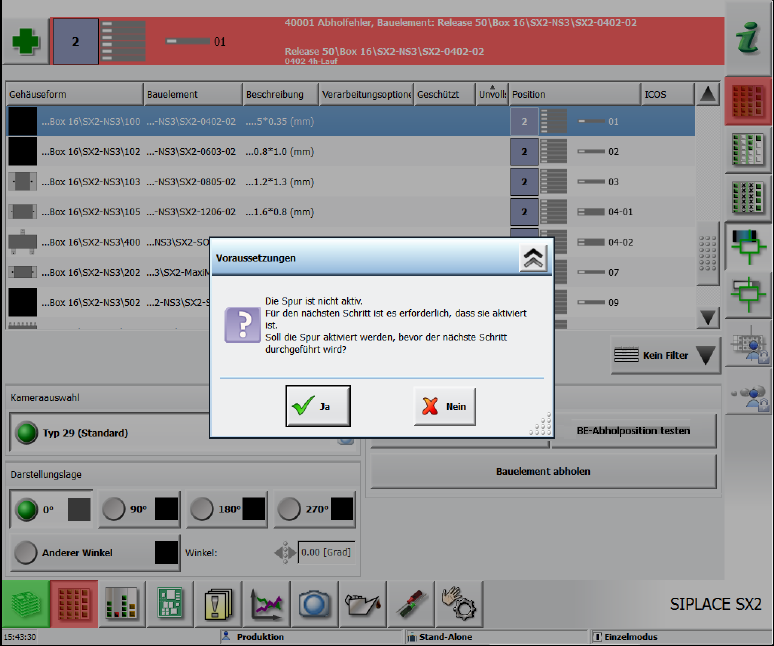Click the table scroll up arrow
Screen dimensions: 774x646
click(x=708, y=94)
